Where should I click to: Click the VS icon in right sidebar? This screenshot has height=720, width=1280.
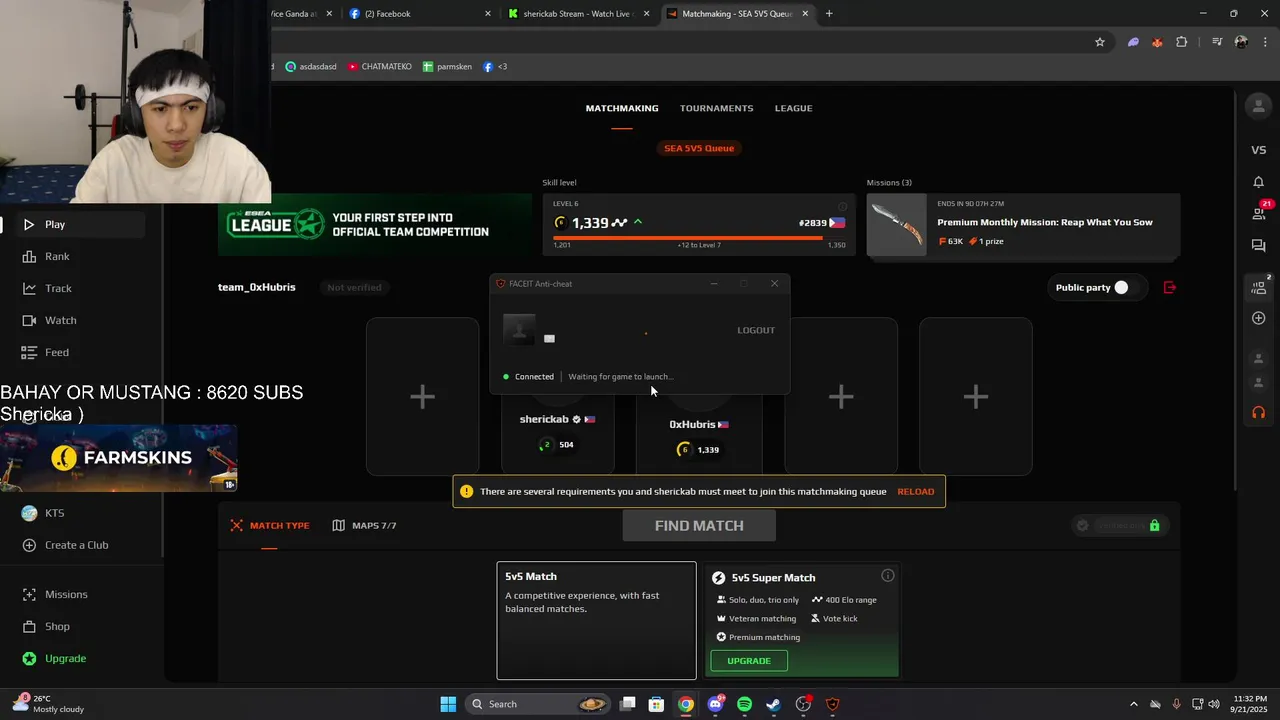click(x=1258, y=150)
